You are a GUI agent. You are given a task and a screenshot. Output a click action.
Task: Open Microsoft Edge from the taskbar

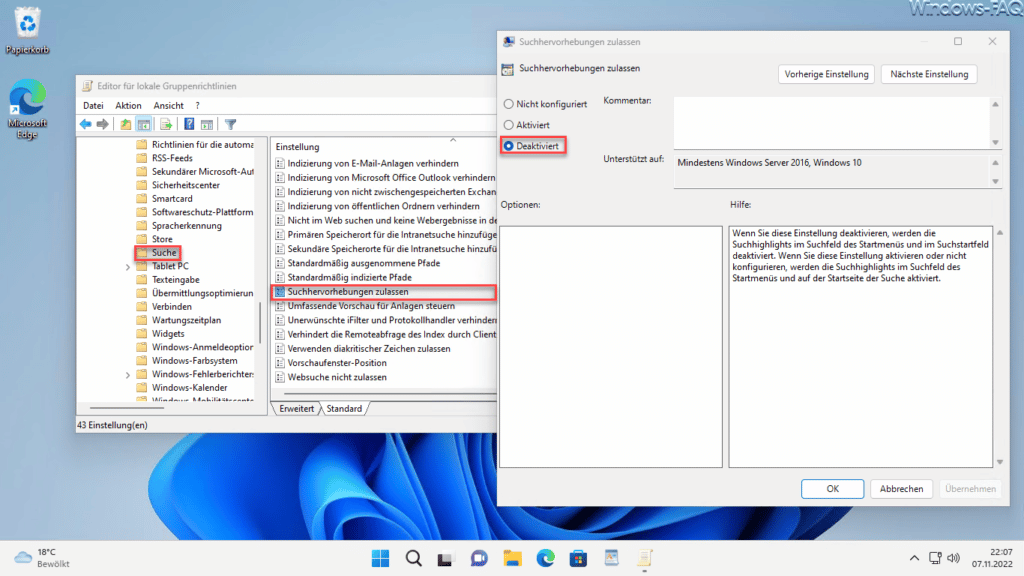tap(545, 558)
